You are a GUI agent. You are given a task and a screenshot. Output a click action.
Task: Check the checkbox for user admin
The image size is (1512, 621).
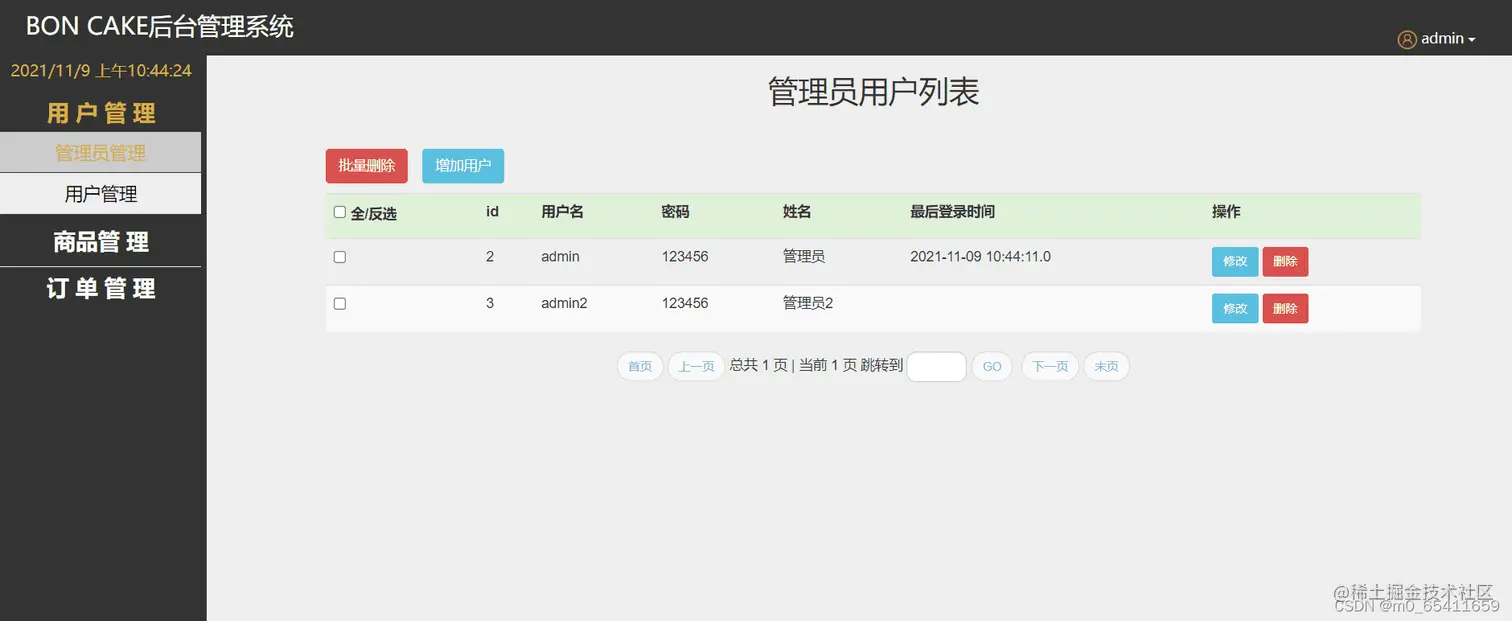point(339,256)
